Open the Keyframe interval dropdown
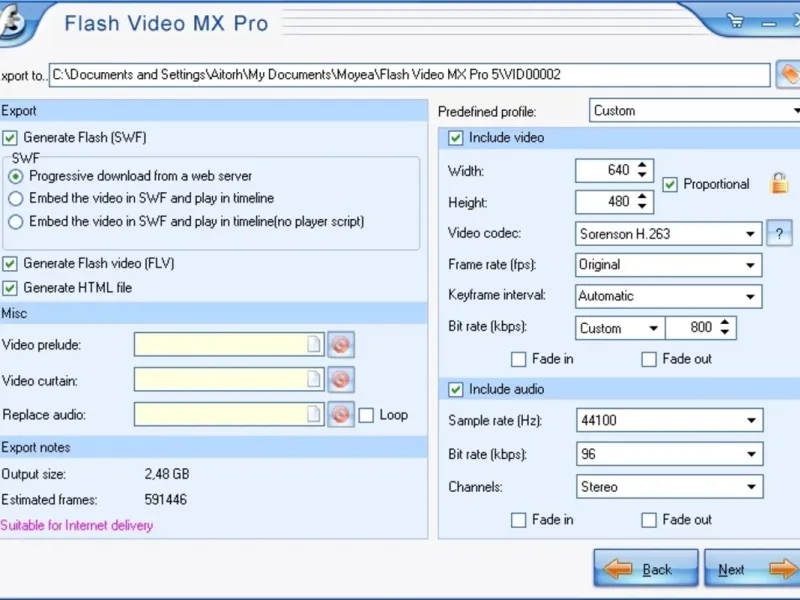 [x=668, y=296]
